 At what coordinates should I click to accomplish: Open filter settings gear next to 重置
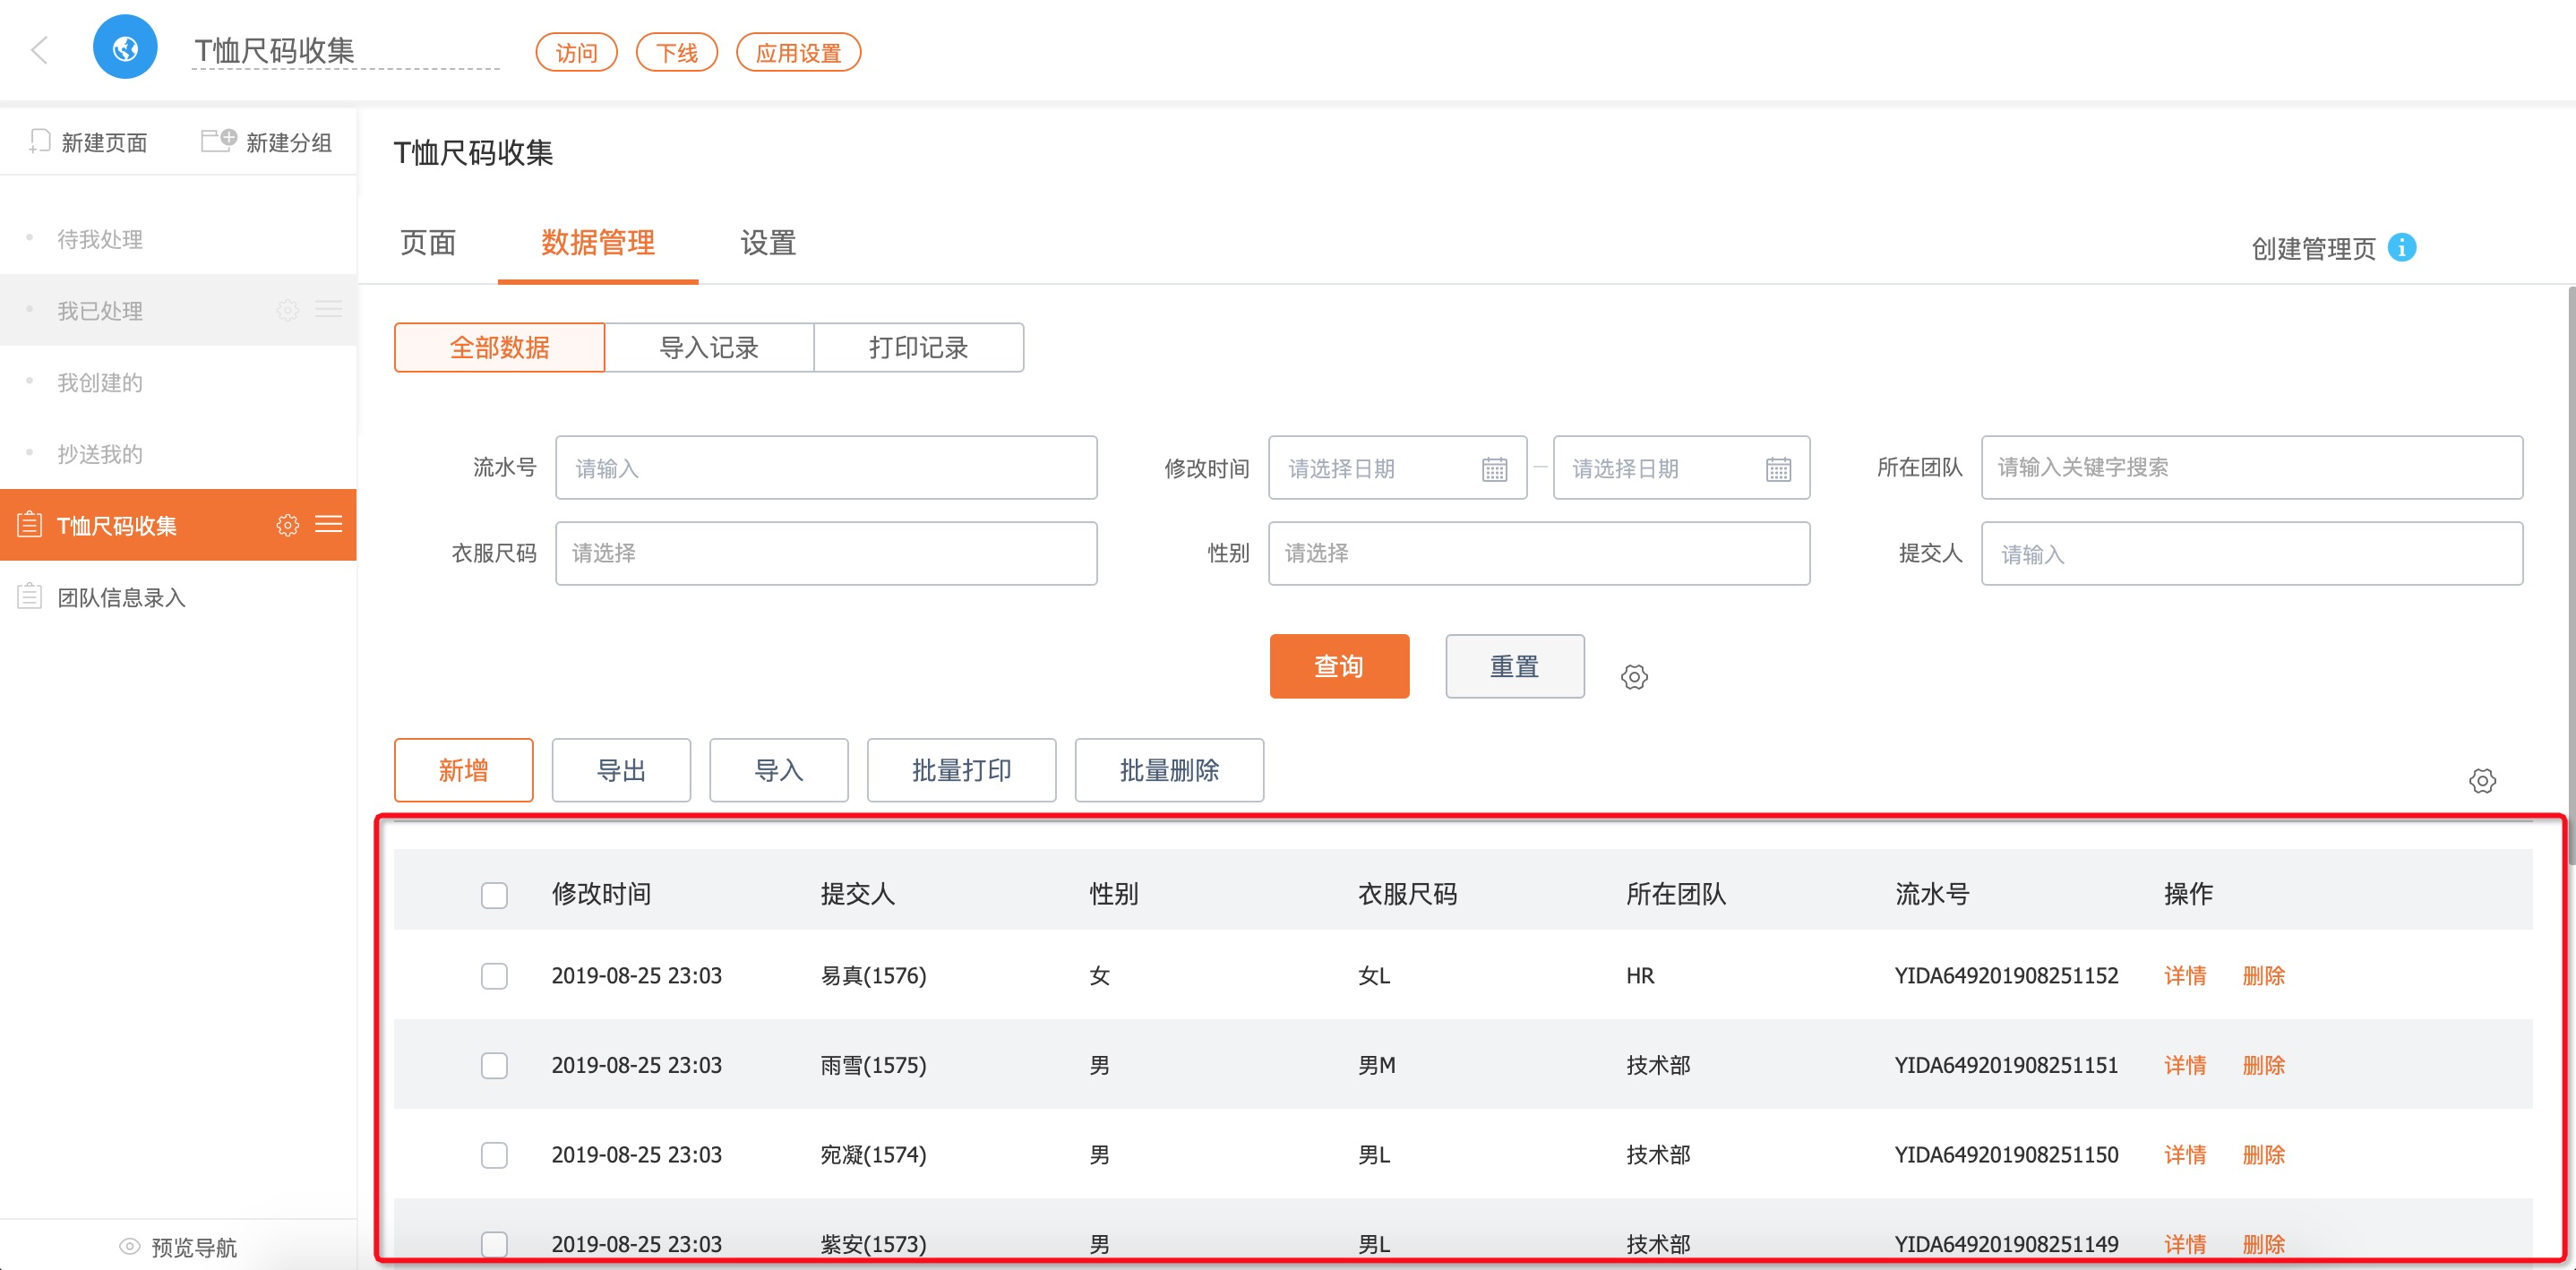1634,677
